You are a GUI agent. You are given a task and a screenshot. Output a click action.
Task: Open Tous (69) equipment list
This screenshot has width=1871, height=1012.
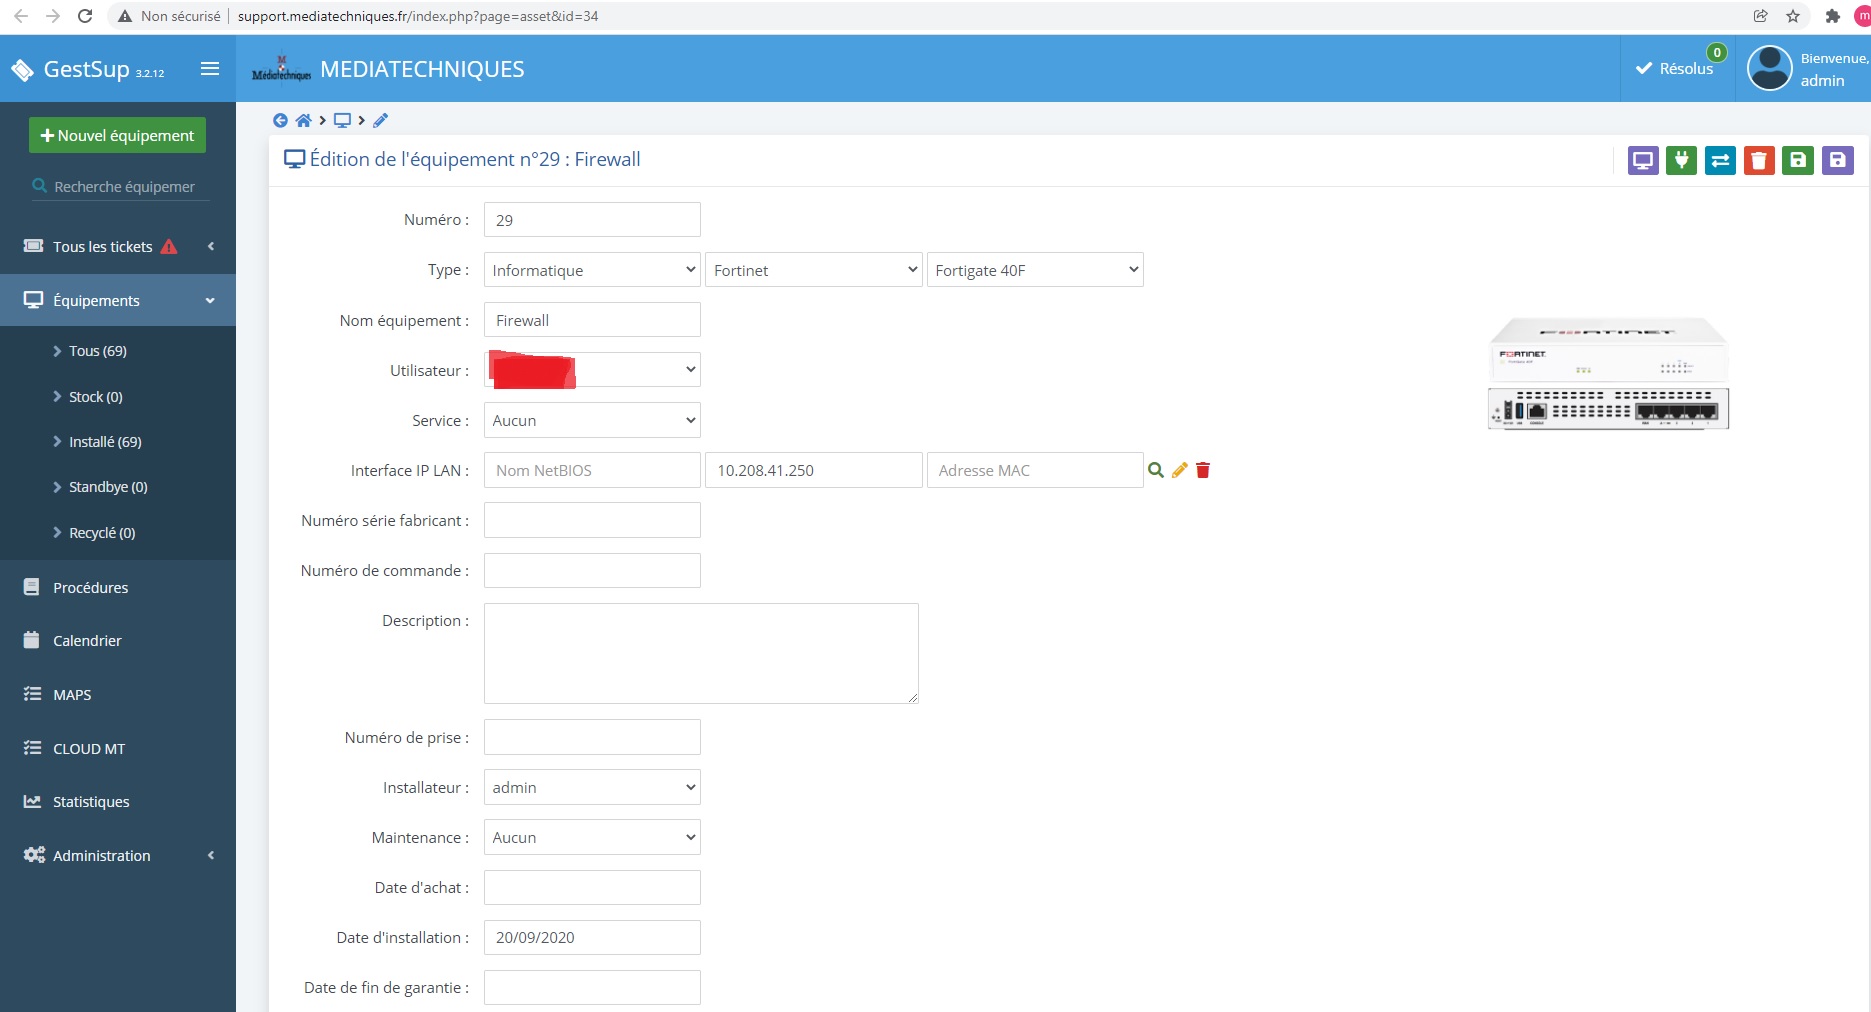pos(97,351)
